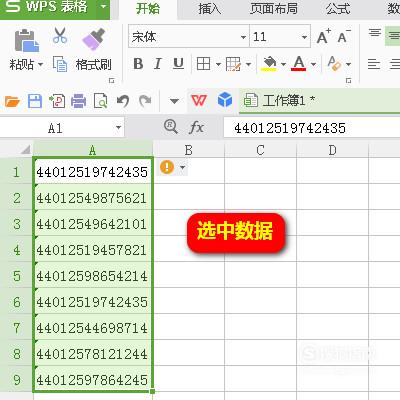Apply cell borders icon
Image resolution: width=400 pixels, height=400 pixels.
[203, 64]
